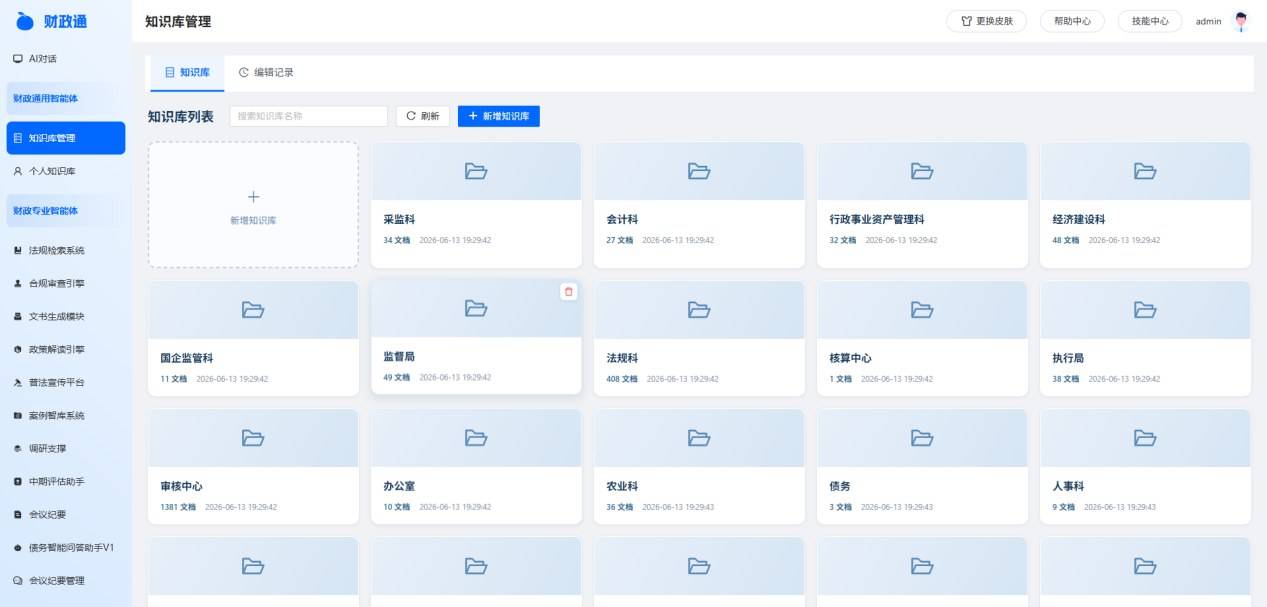Click the folder icon on the 法规科 card
The height and width of the screenshot is (607, 1267).
699,310
